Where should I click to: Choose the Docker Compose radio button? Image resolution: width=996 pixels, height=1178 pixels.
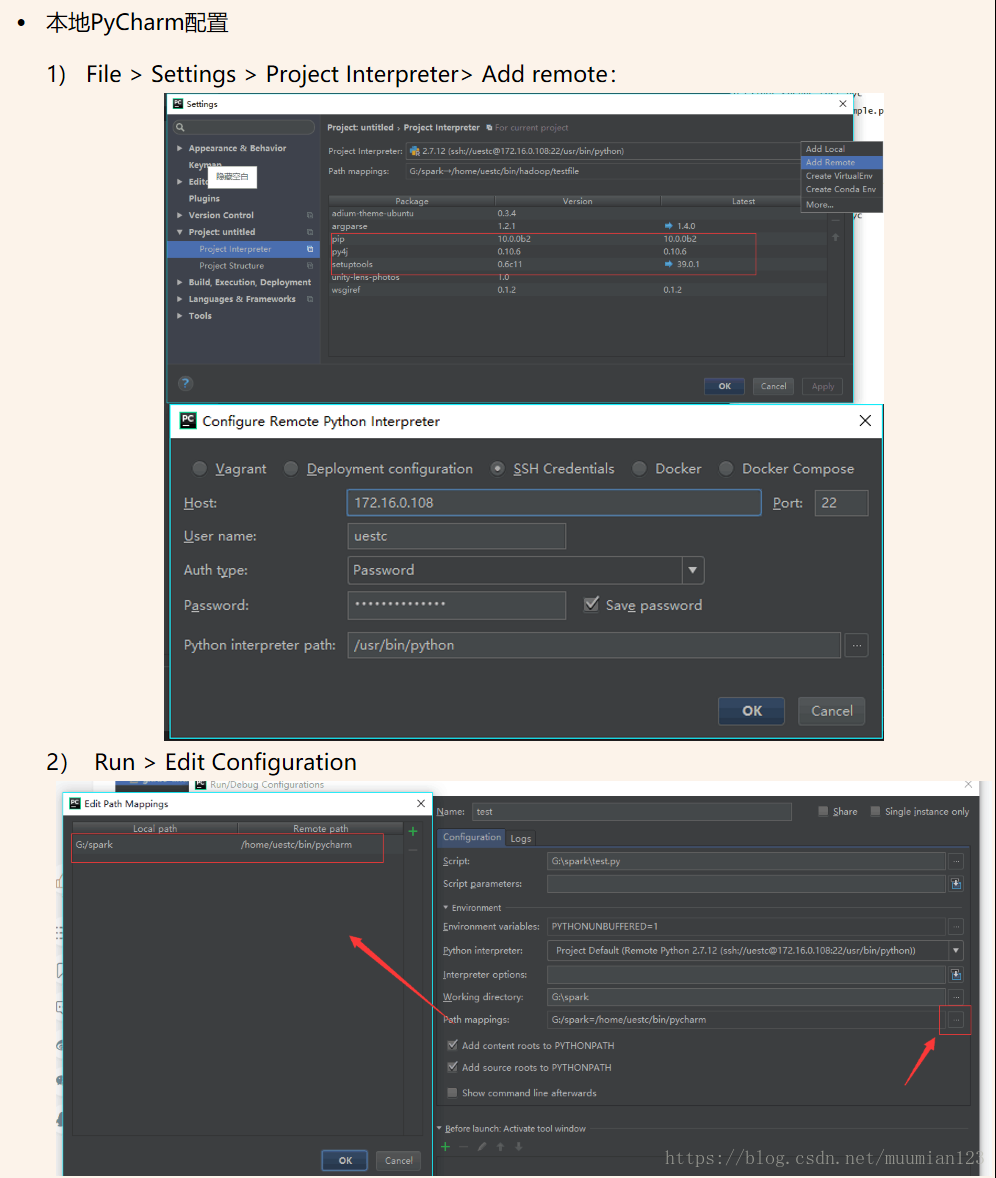726,469
